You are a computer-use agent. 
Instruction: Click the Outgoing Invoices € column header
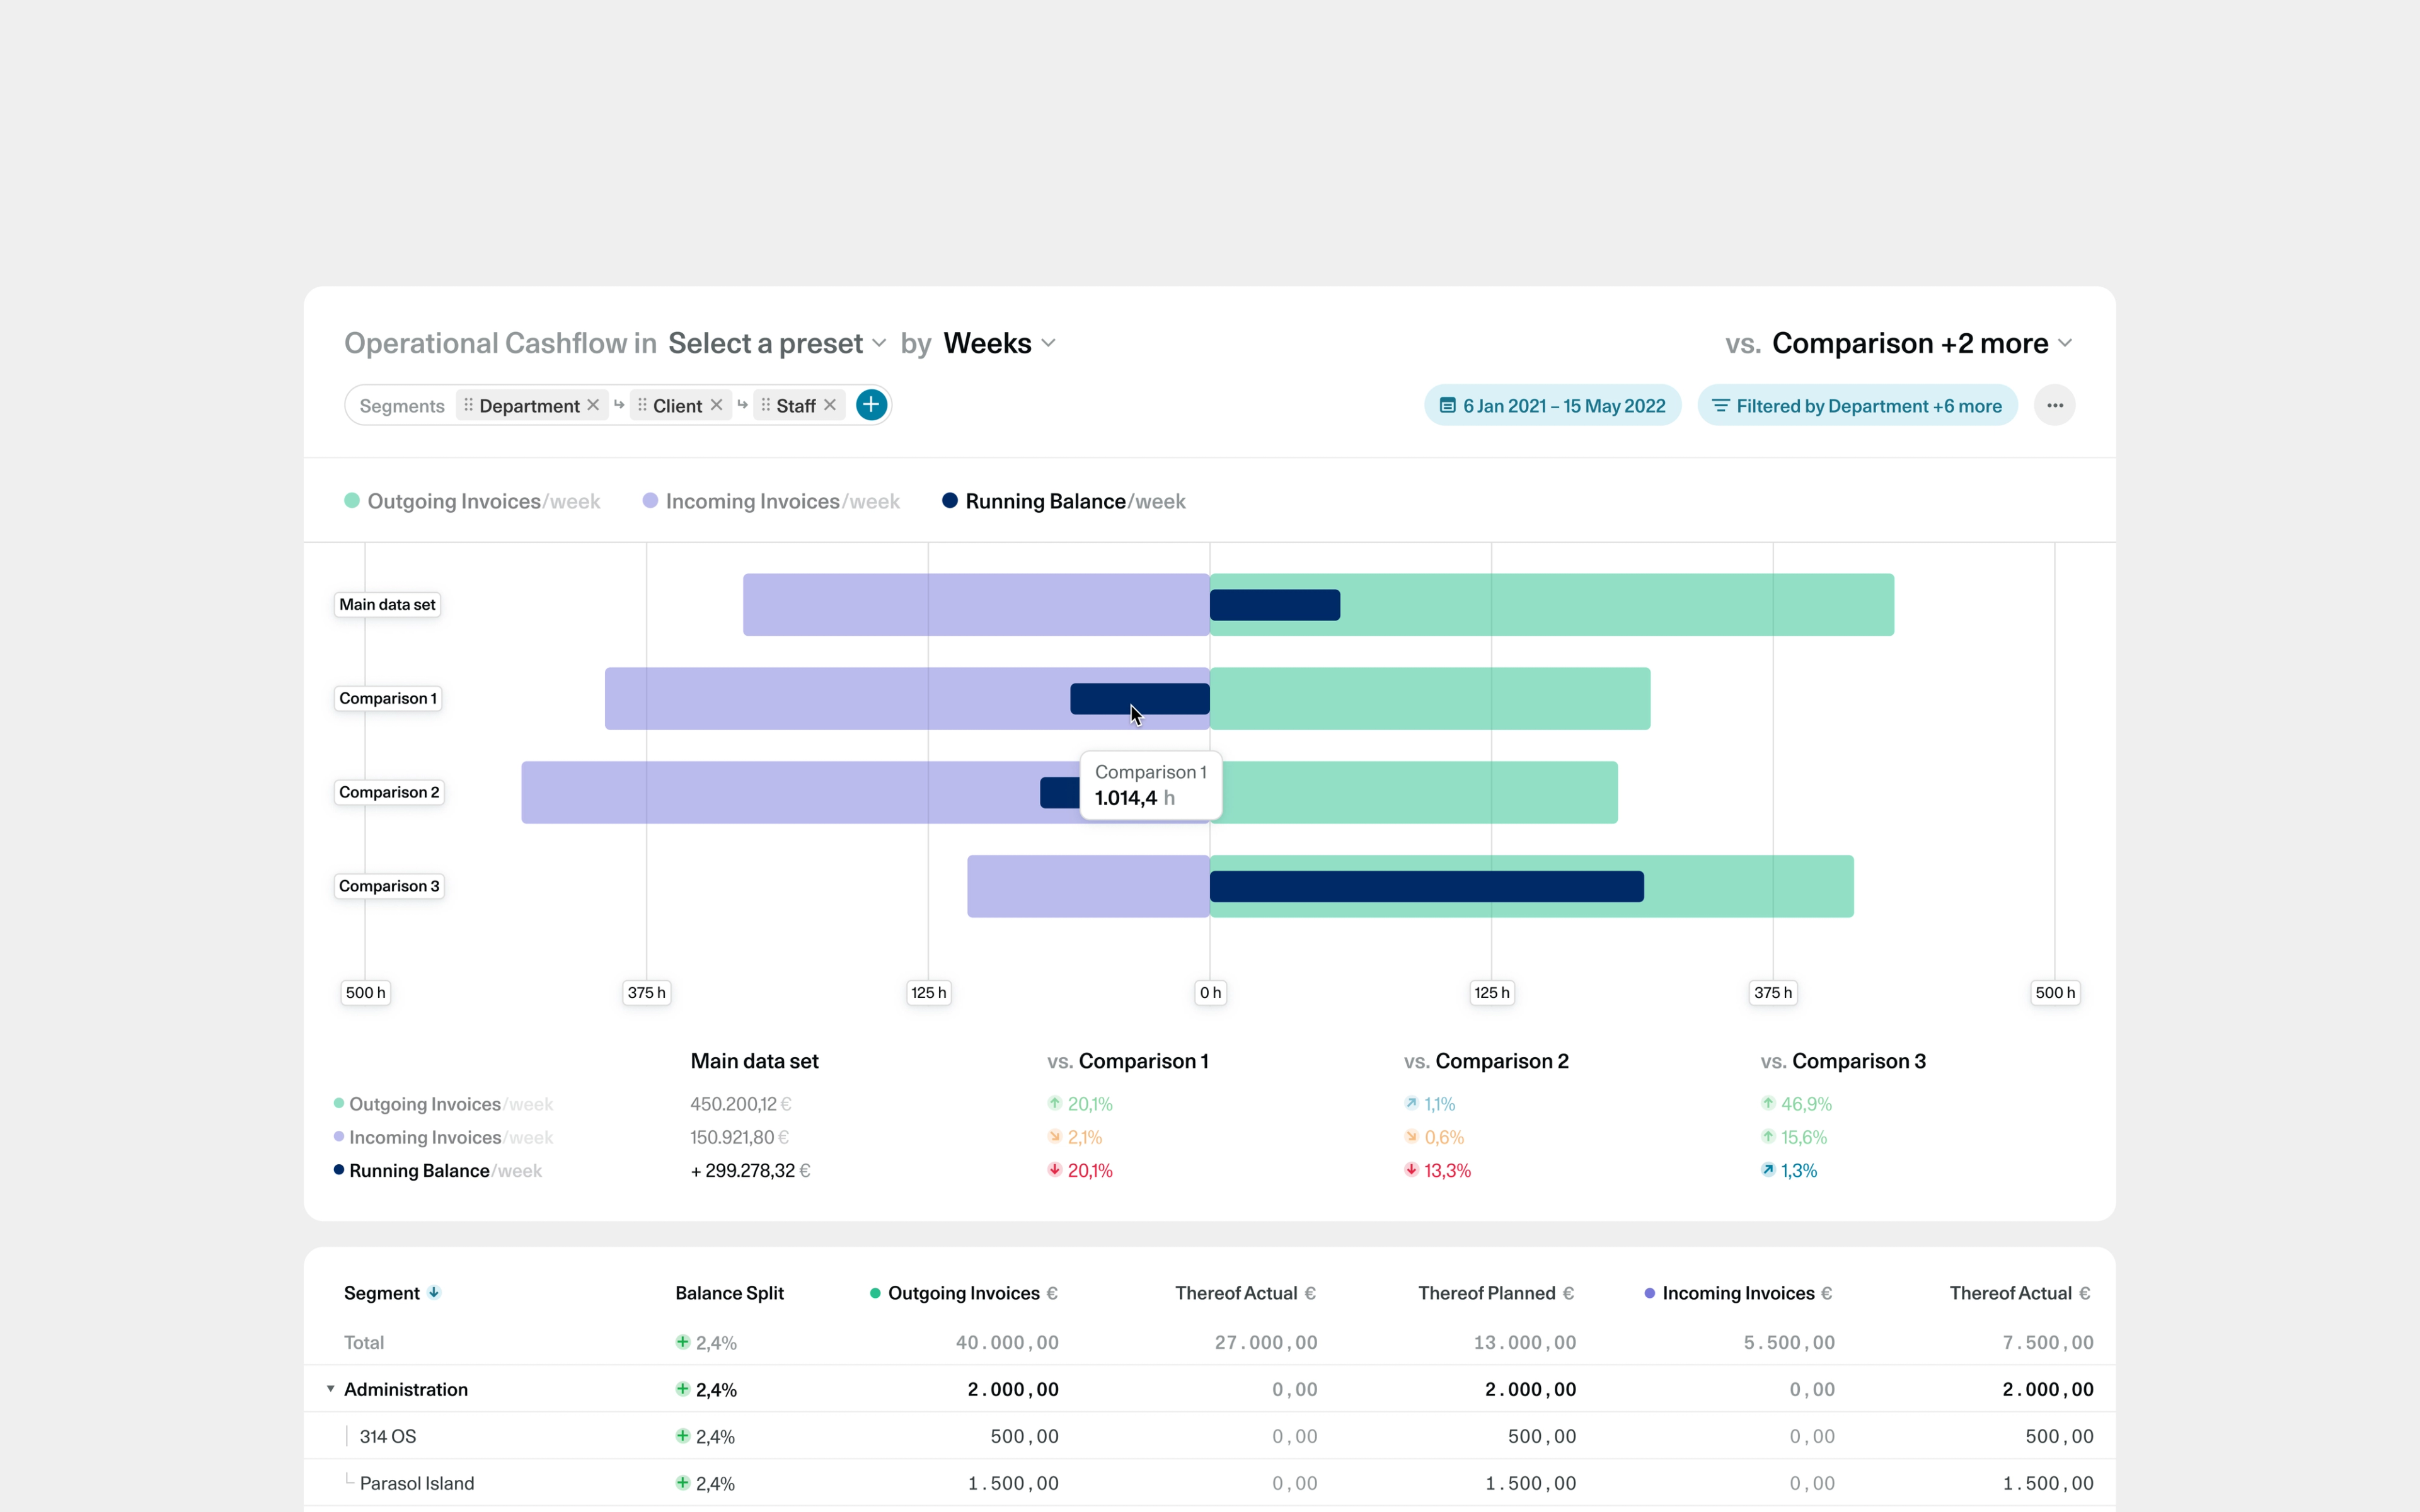click(x=964, y=1293)
